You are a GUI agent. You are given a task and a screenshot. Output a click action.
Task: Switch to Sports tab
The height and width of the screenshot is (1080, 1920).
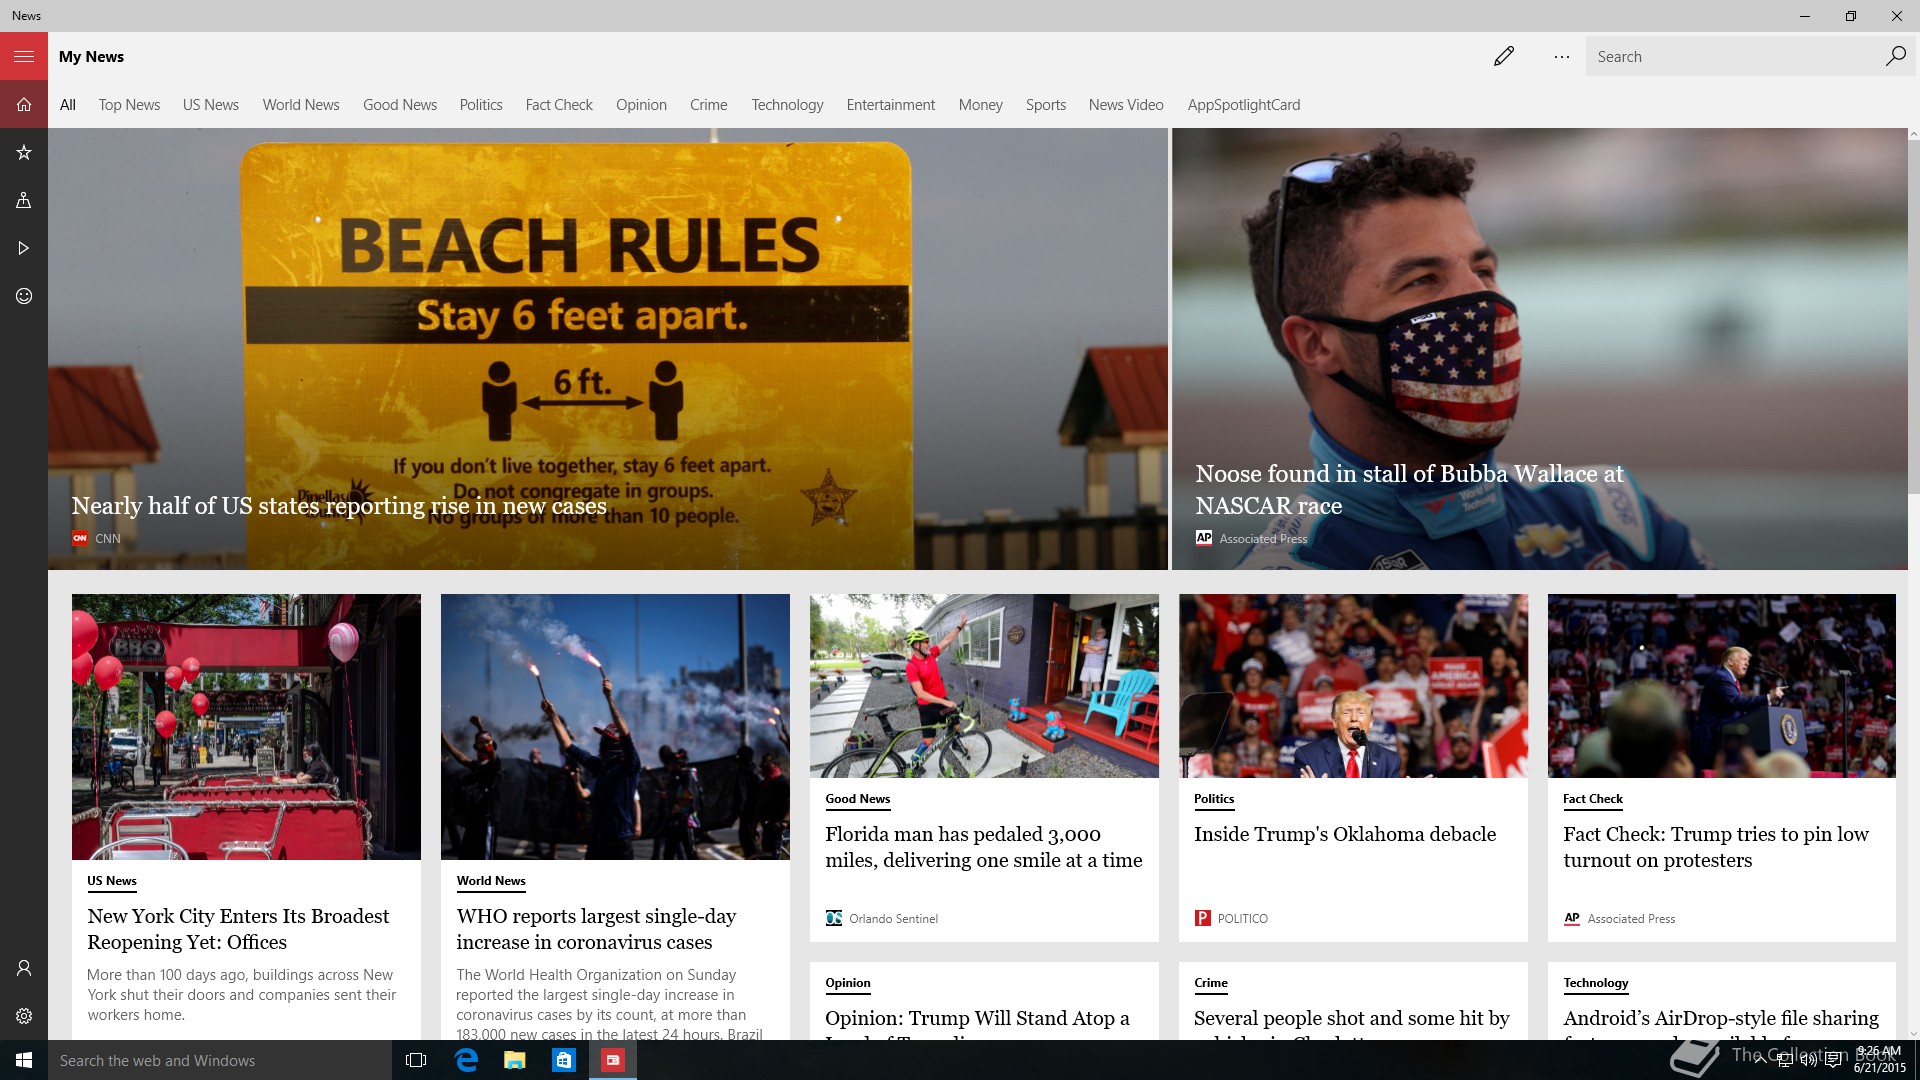pos(1046,105)
